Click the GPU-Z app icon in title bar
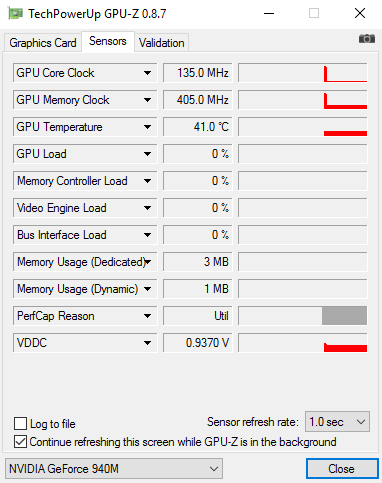 click(15, 14)
